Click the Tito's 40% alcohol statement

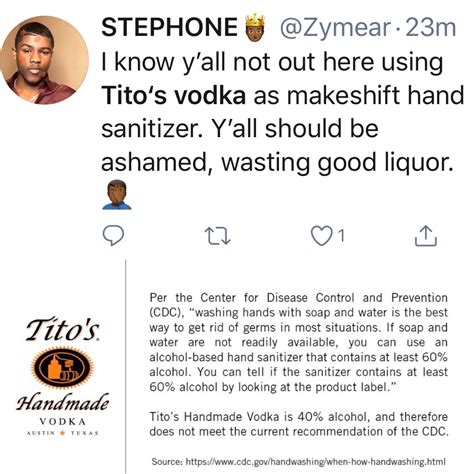tap(299, 424)
